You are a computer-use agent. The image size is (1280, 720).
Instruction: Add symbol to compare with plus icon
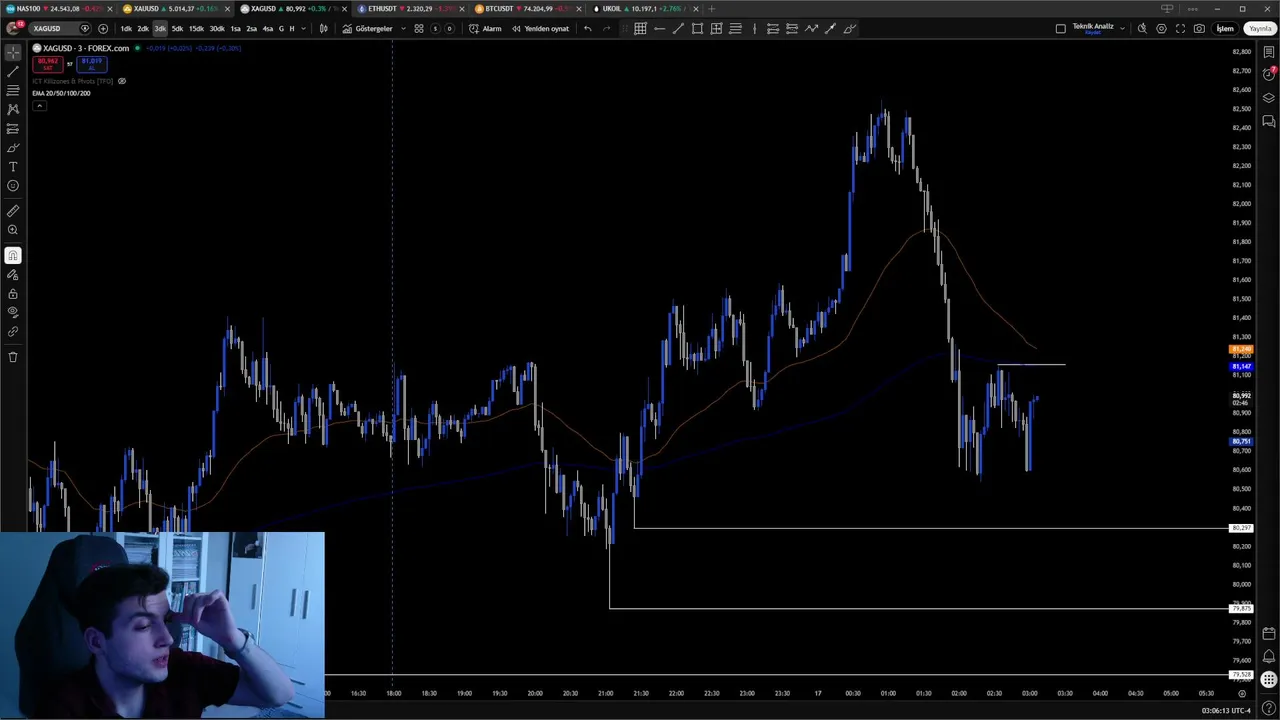pyautogui.click(x=103, y=29)
